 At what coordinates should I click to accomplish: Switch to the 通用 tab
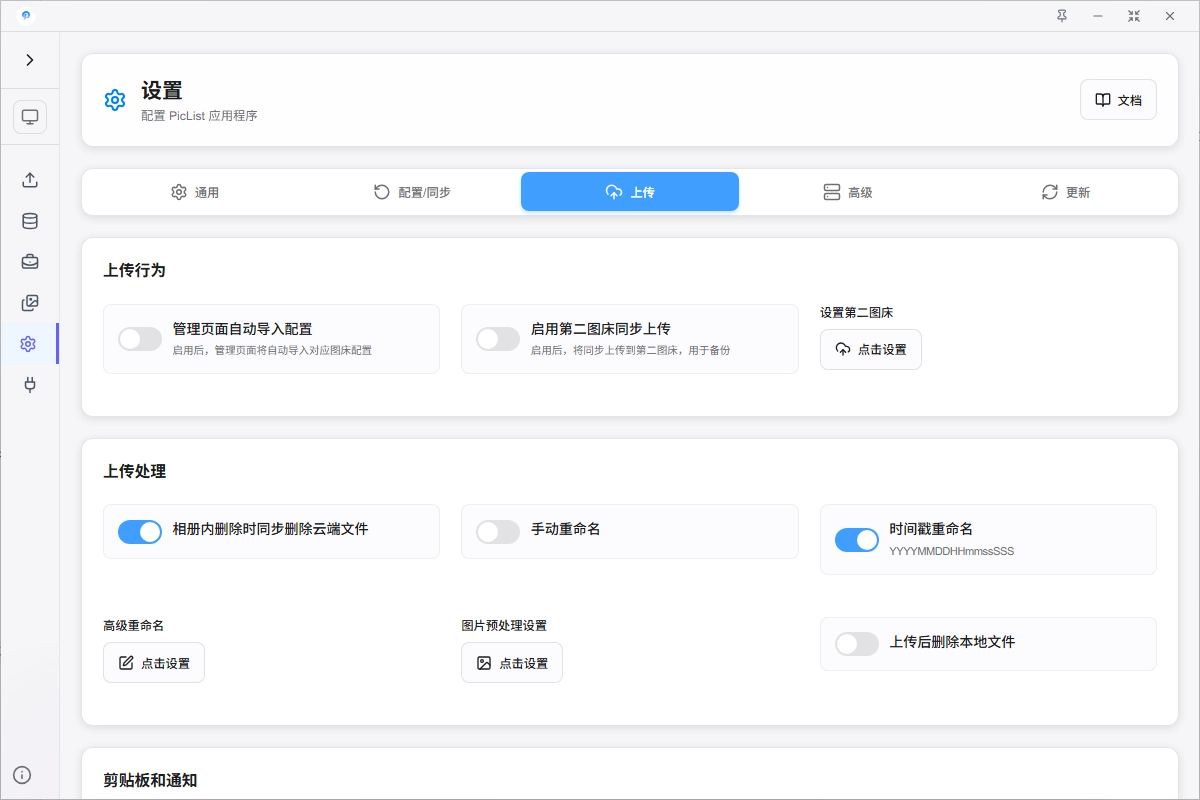[196, 192]
